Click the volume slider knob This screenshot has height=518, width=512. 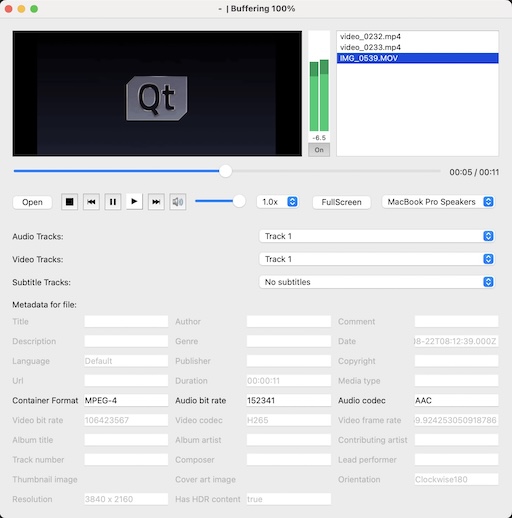pos(239,201)
